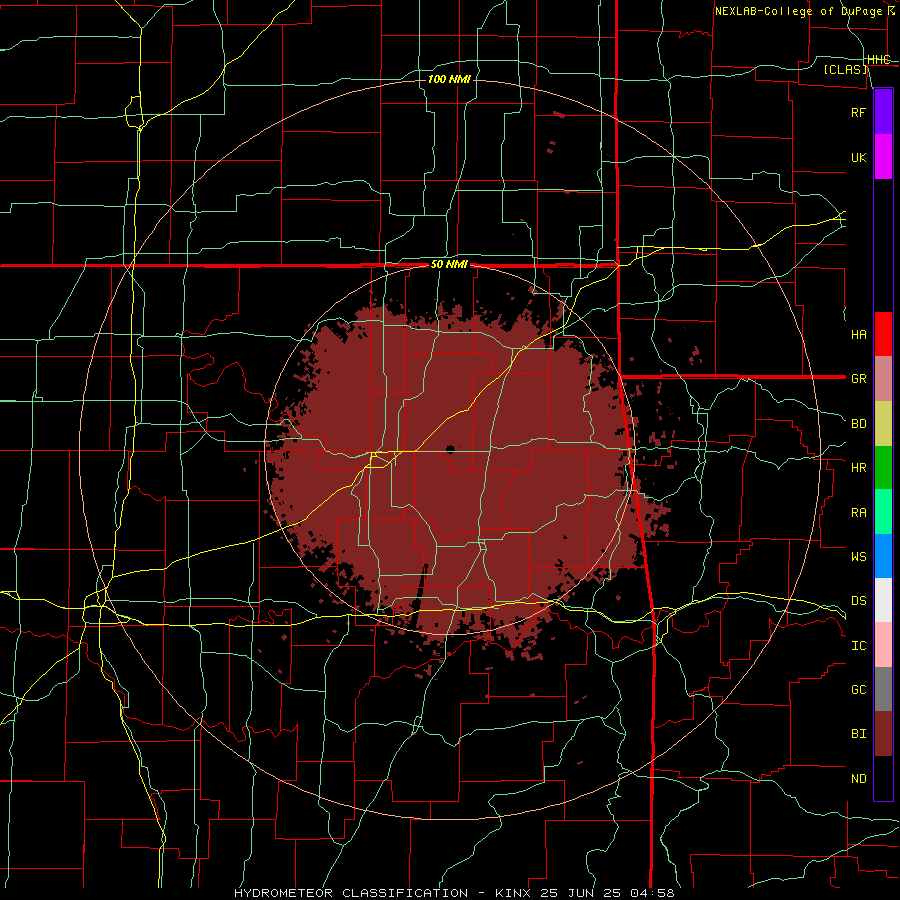900x900 pixels.
Task: Click the white DS legend swatch
Action: (883, 600)
